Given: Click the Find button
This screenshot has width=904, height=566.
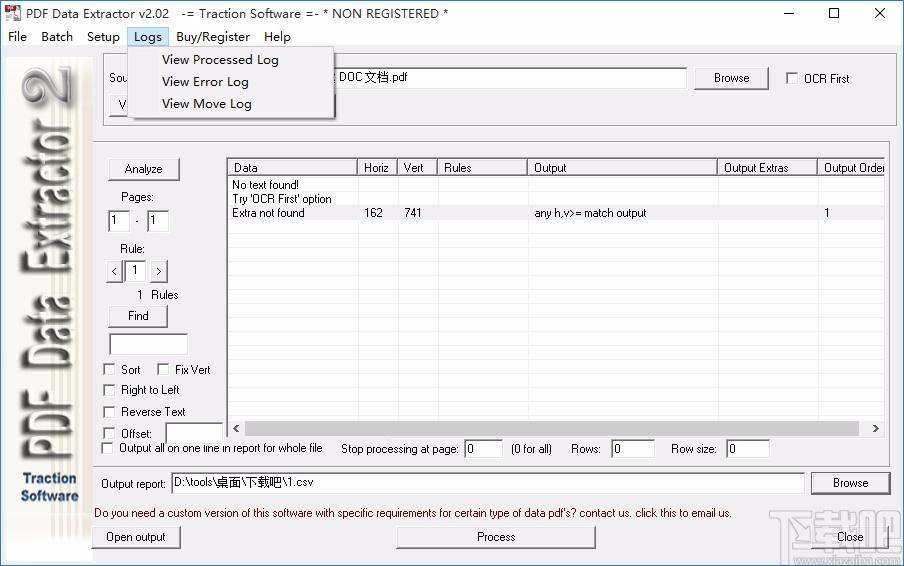Looking at the screenshot, I should coord(138,316).
